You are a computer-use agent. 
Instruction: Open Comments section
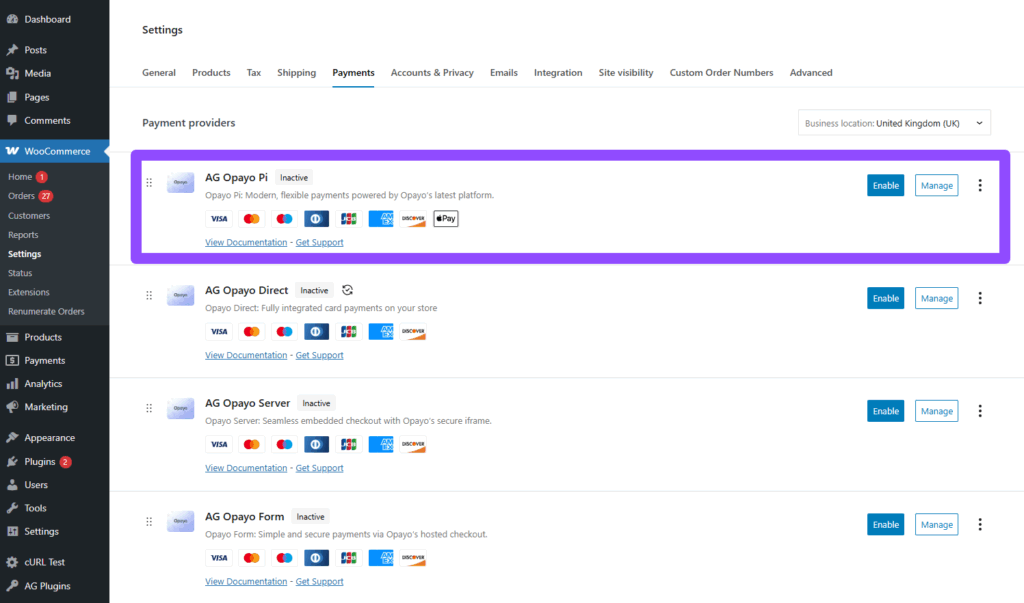click(x=47, y=120)
